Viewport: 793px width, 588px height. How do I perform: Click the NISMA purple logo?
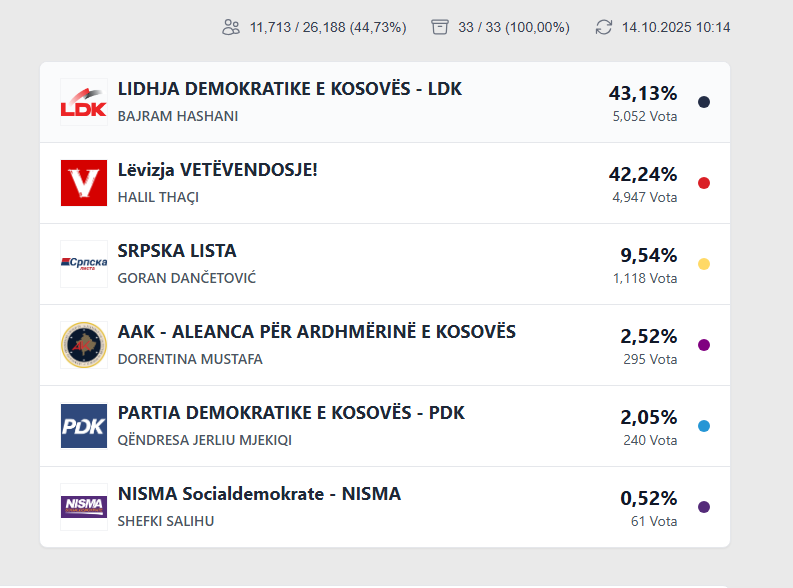click(83, 507)
